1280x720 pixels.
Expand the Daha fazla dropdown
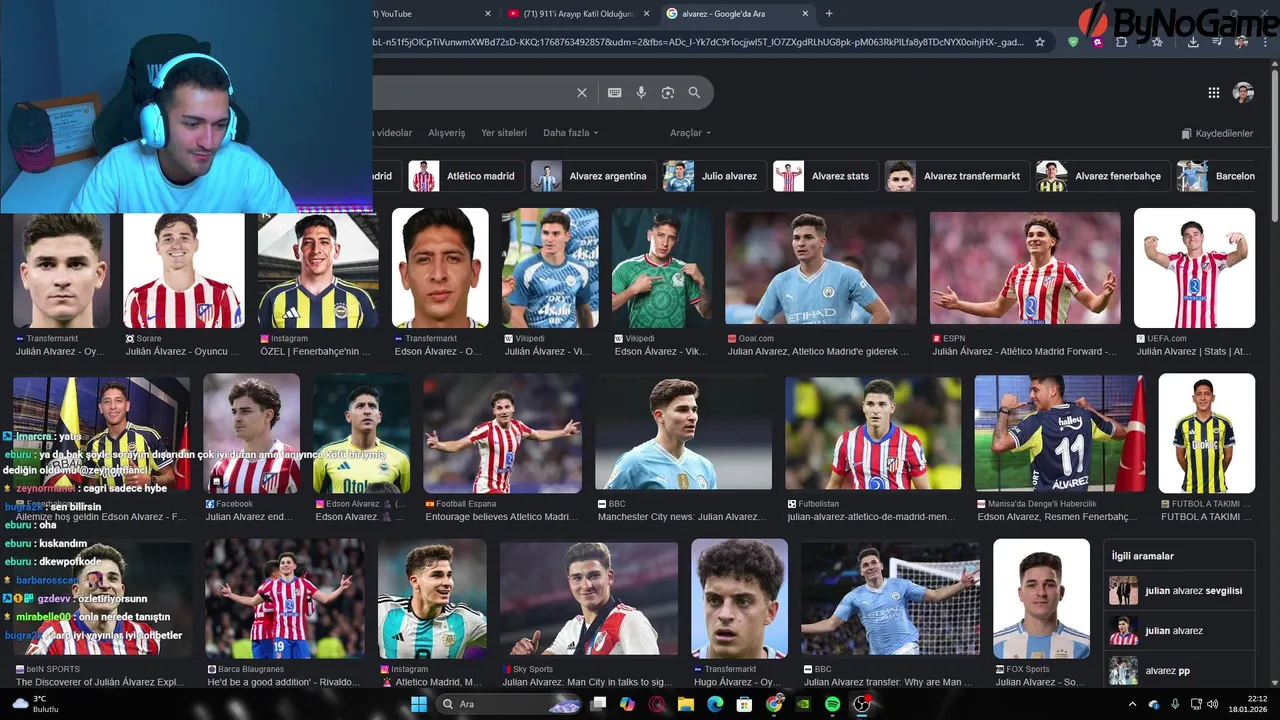(570, 133)
